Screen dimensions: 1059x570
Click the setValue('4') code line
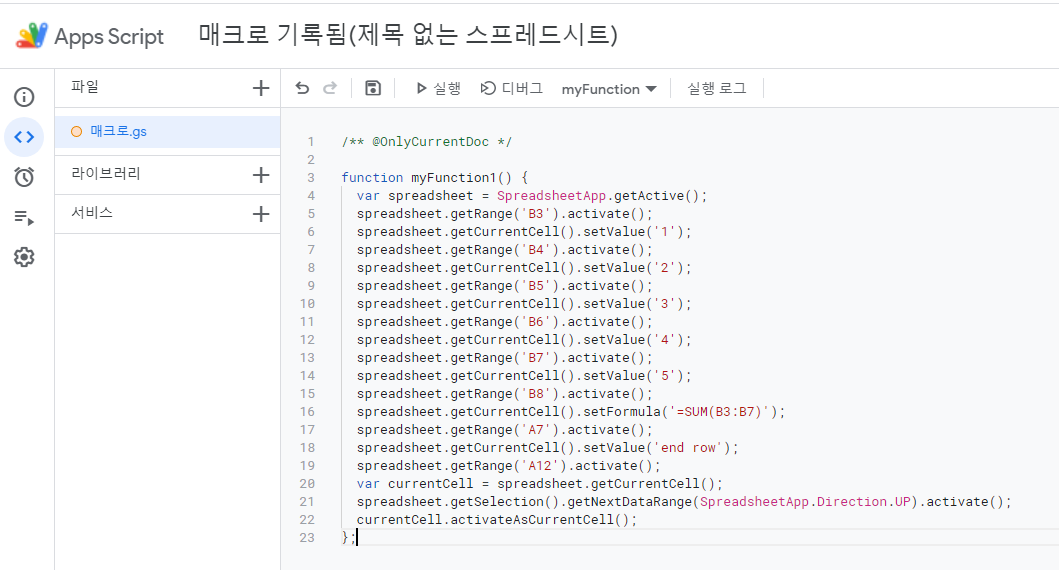[524, 340]
